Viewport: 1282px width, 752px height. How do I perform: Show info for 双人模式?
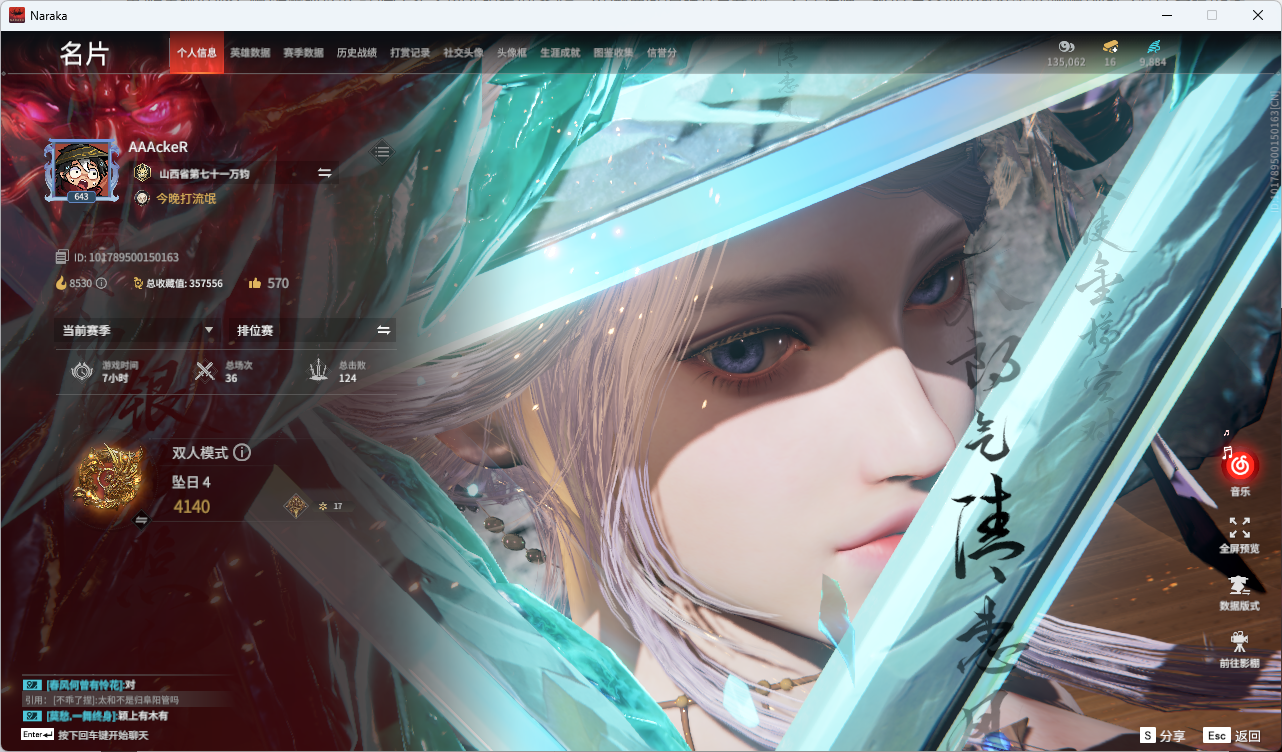pos(242,453)
